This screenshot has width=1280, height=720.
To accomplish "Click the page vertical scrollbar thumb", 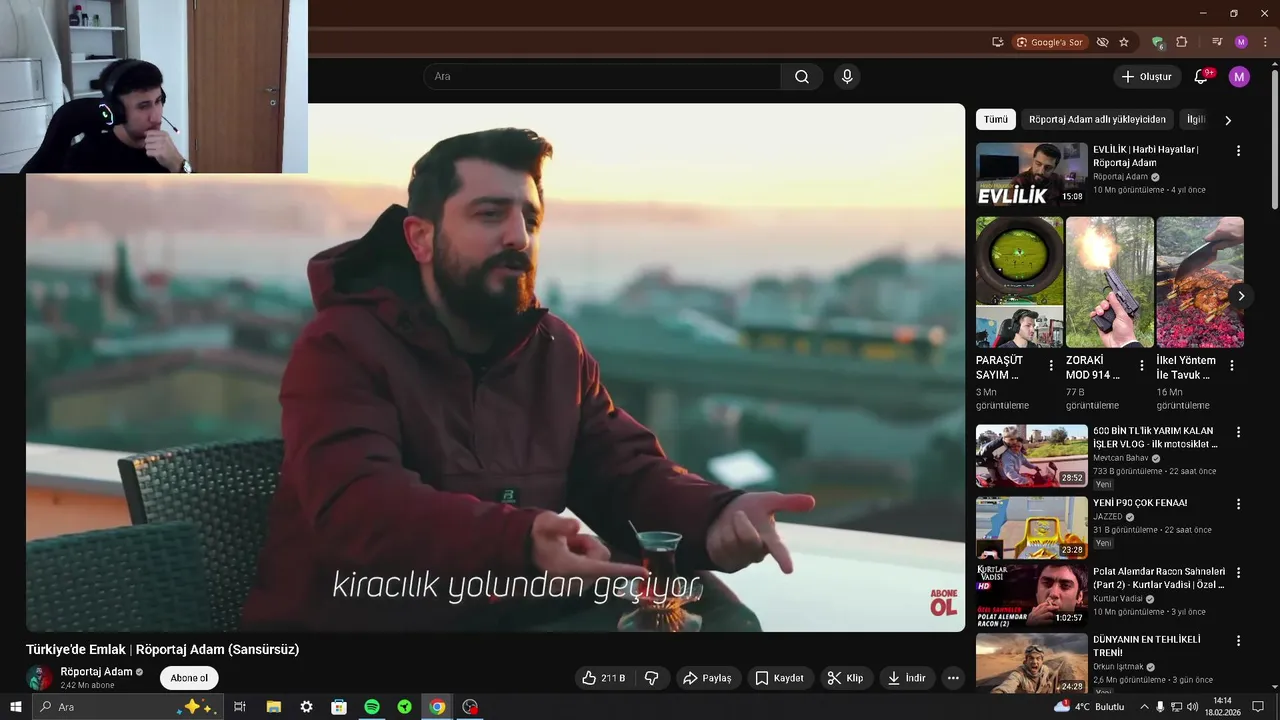I will tap(1274, 140).
